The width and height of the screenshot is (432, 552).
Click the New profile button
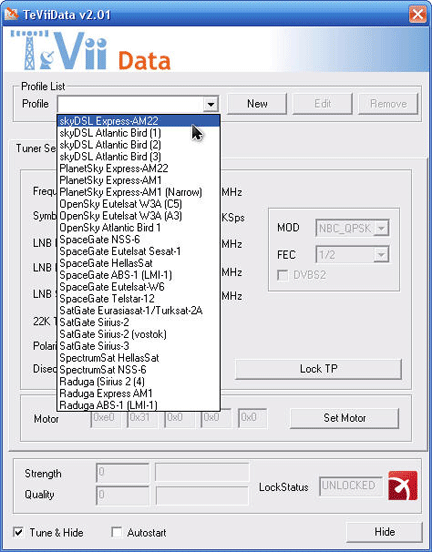pyautogui.click(x=257, y=104)
